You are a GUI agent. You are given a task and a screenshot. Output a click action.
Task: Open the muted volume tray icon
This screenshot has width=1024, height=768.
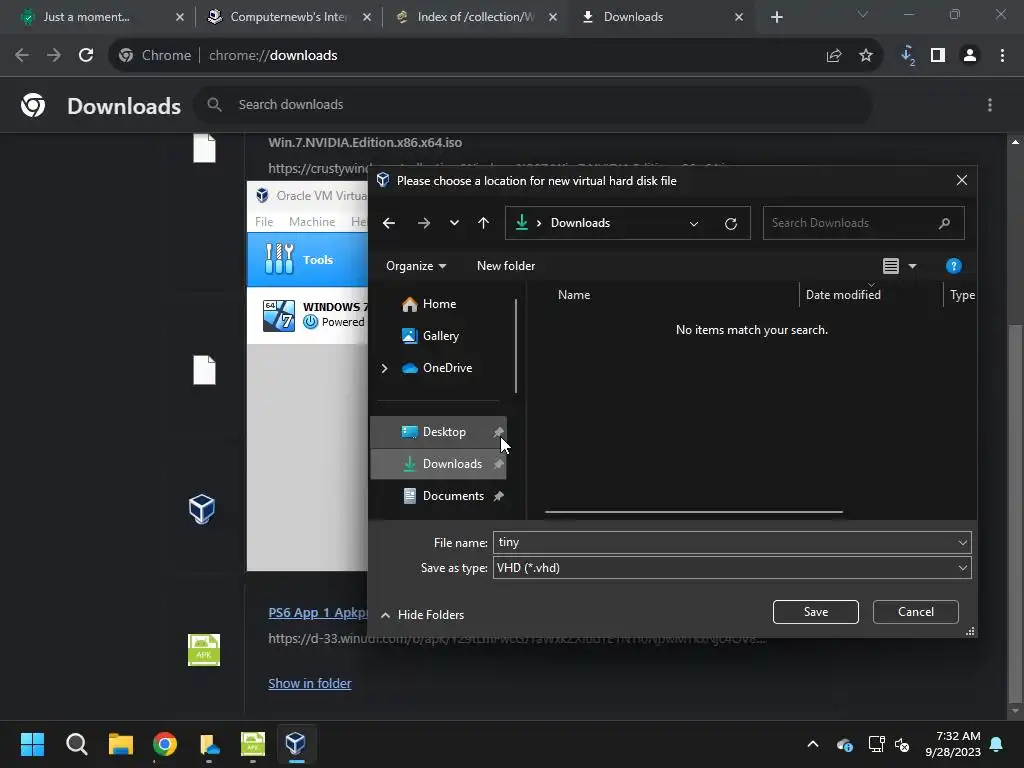click(902, 744)
